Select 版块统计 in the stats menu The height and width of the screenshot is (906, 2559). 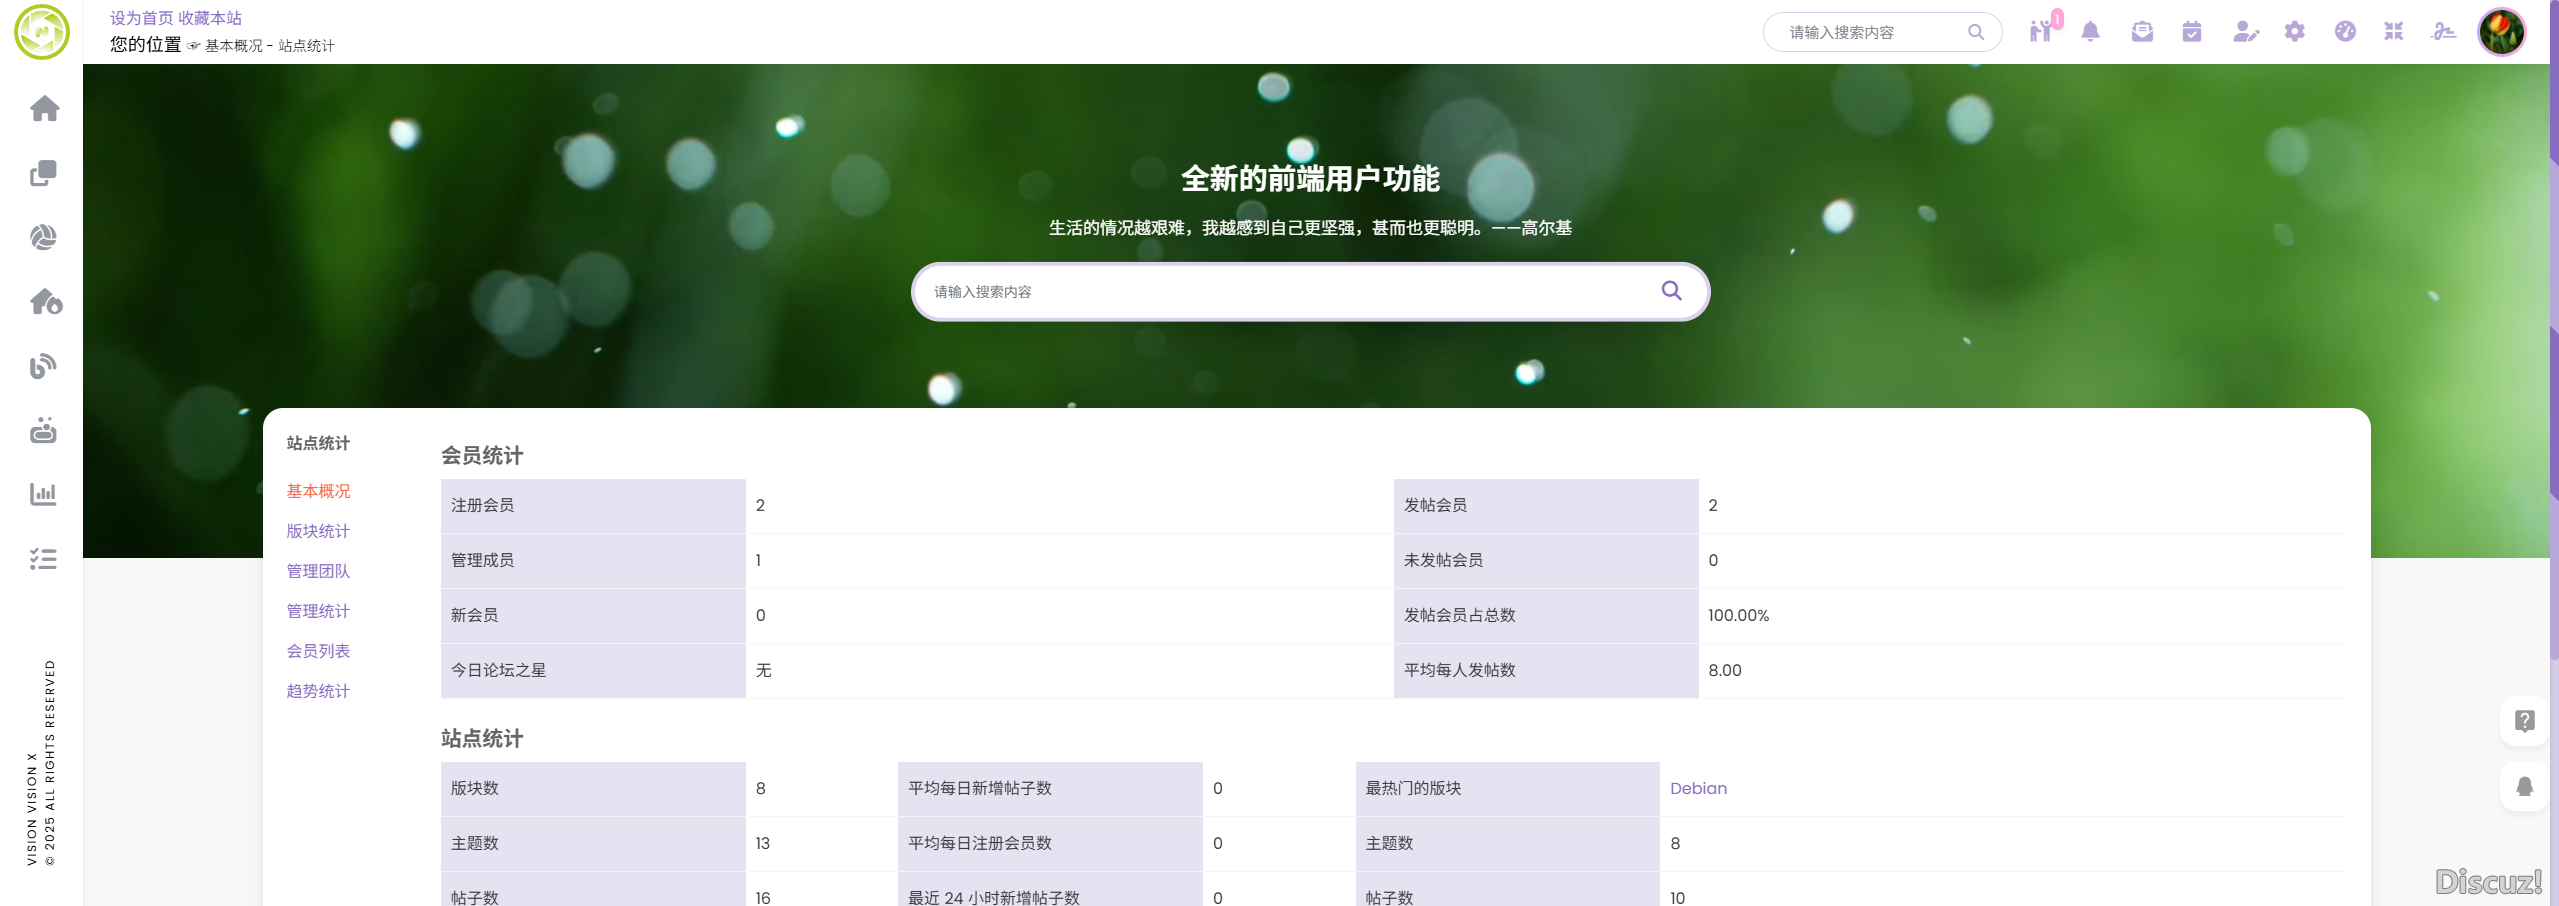[318, 531]
